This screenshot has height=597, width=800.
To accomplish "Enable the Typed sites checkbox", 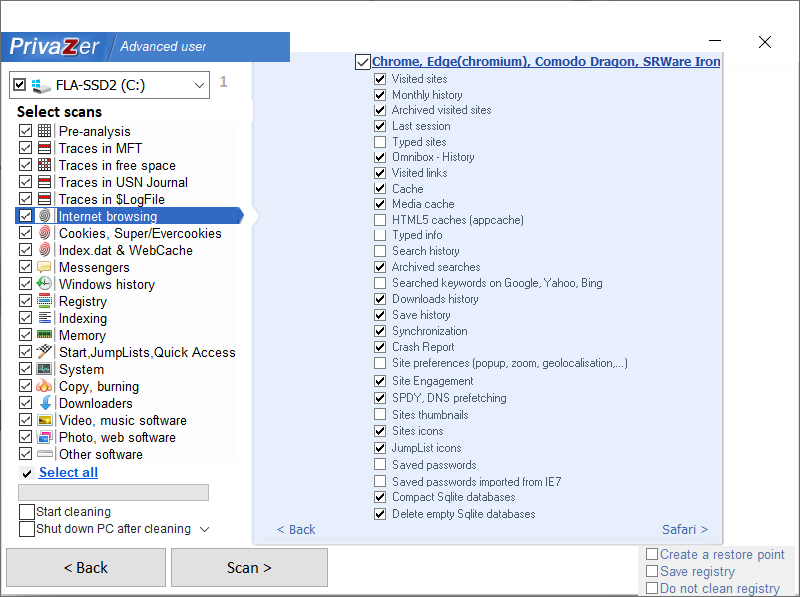I will point(380,142).
